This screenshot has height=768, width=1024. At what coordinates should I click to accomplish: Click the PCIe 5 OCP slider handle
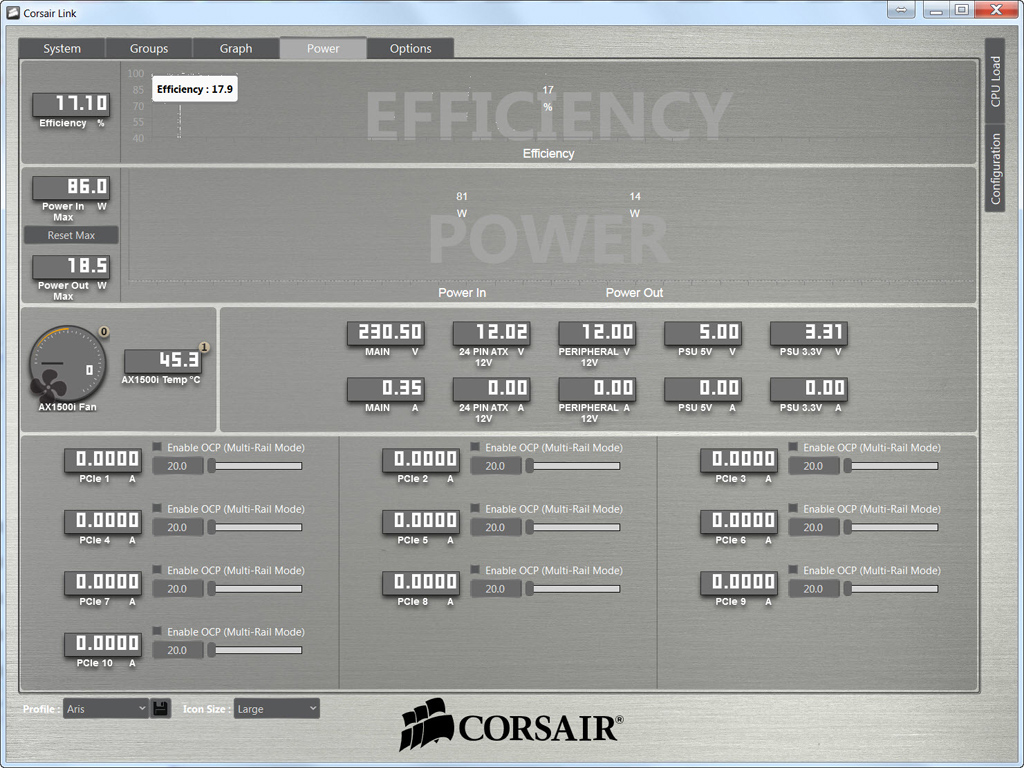(530, 527)
